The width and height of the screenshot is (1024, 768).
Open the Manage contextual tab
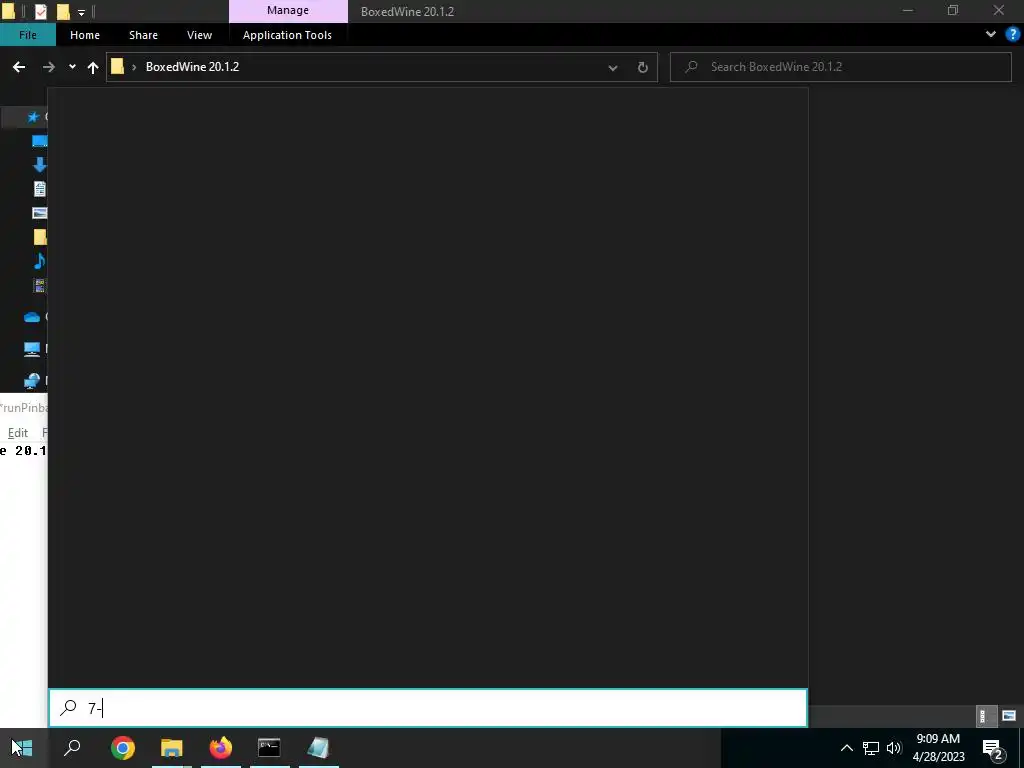coord(288,10)
